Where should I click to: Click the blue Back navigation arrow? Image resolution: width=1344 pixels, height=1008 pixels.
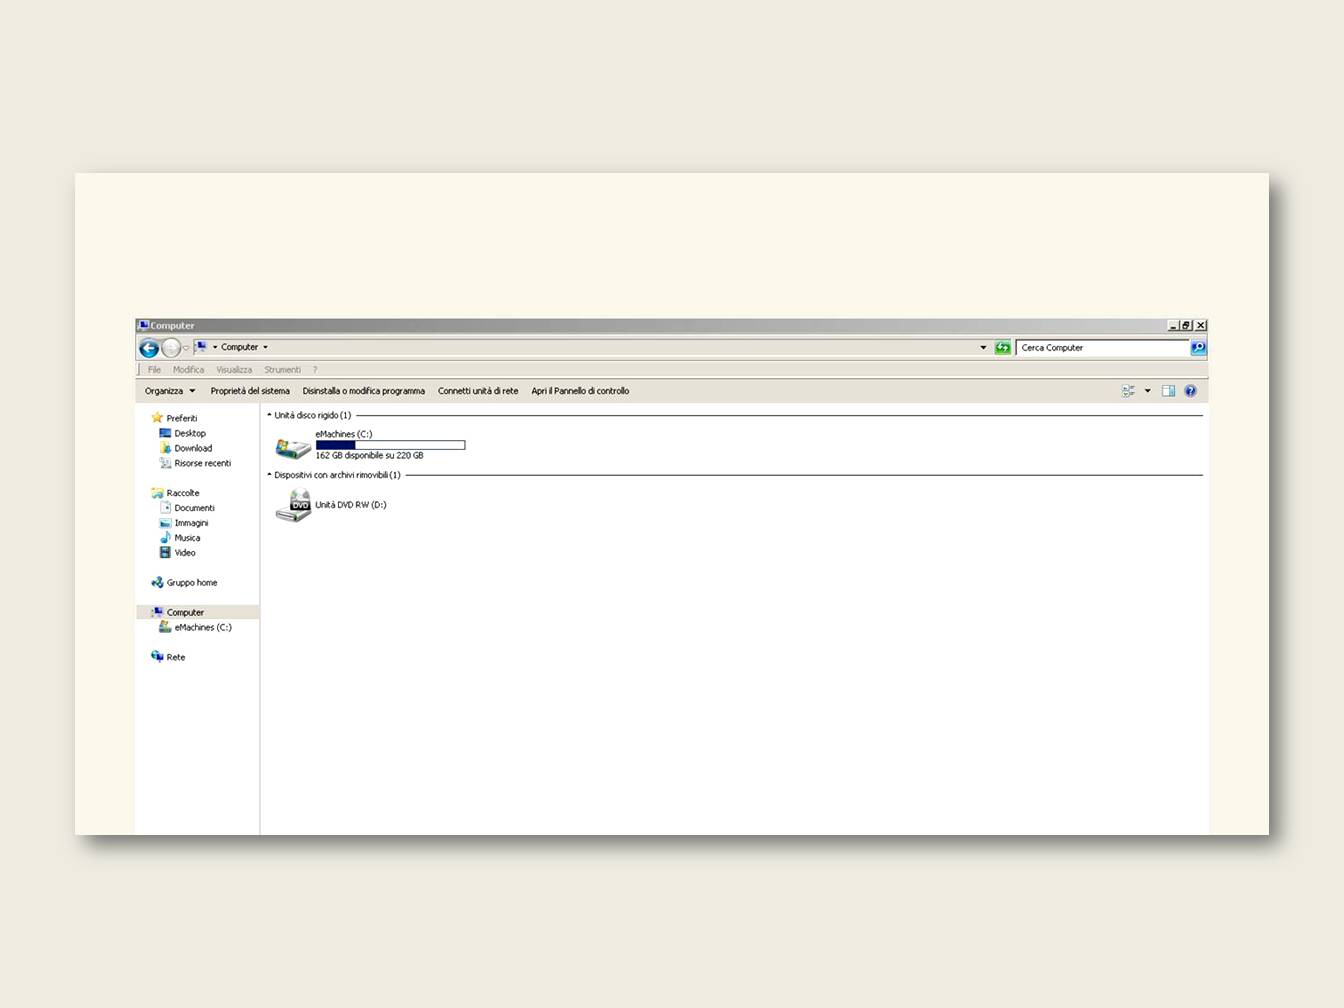[149, 348]
